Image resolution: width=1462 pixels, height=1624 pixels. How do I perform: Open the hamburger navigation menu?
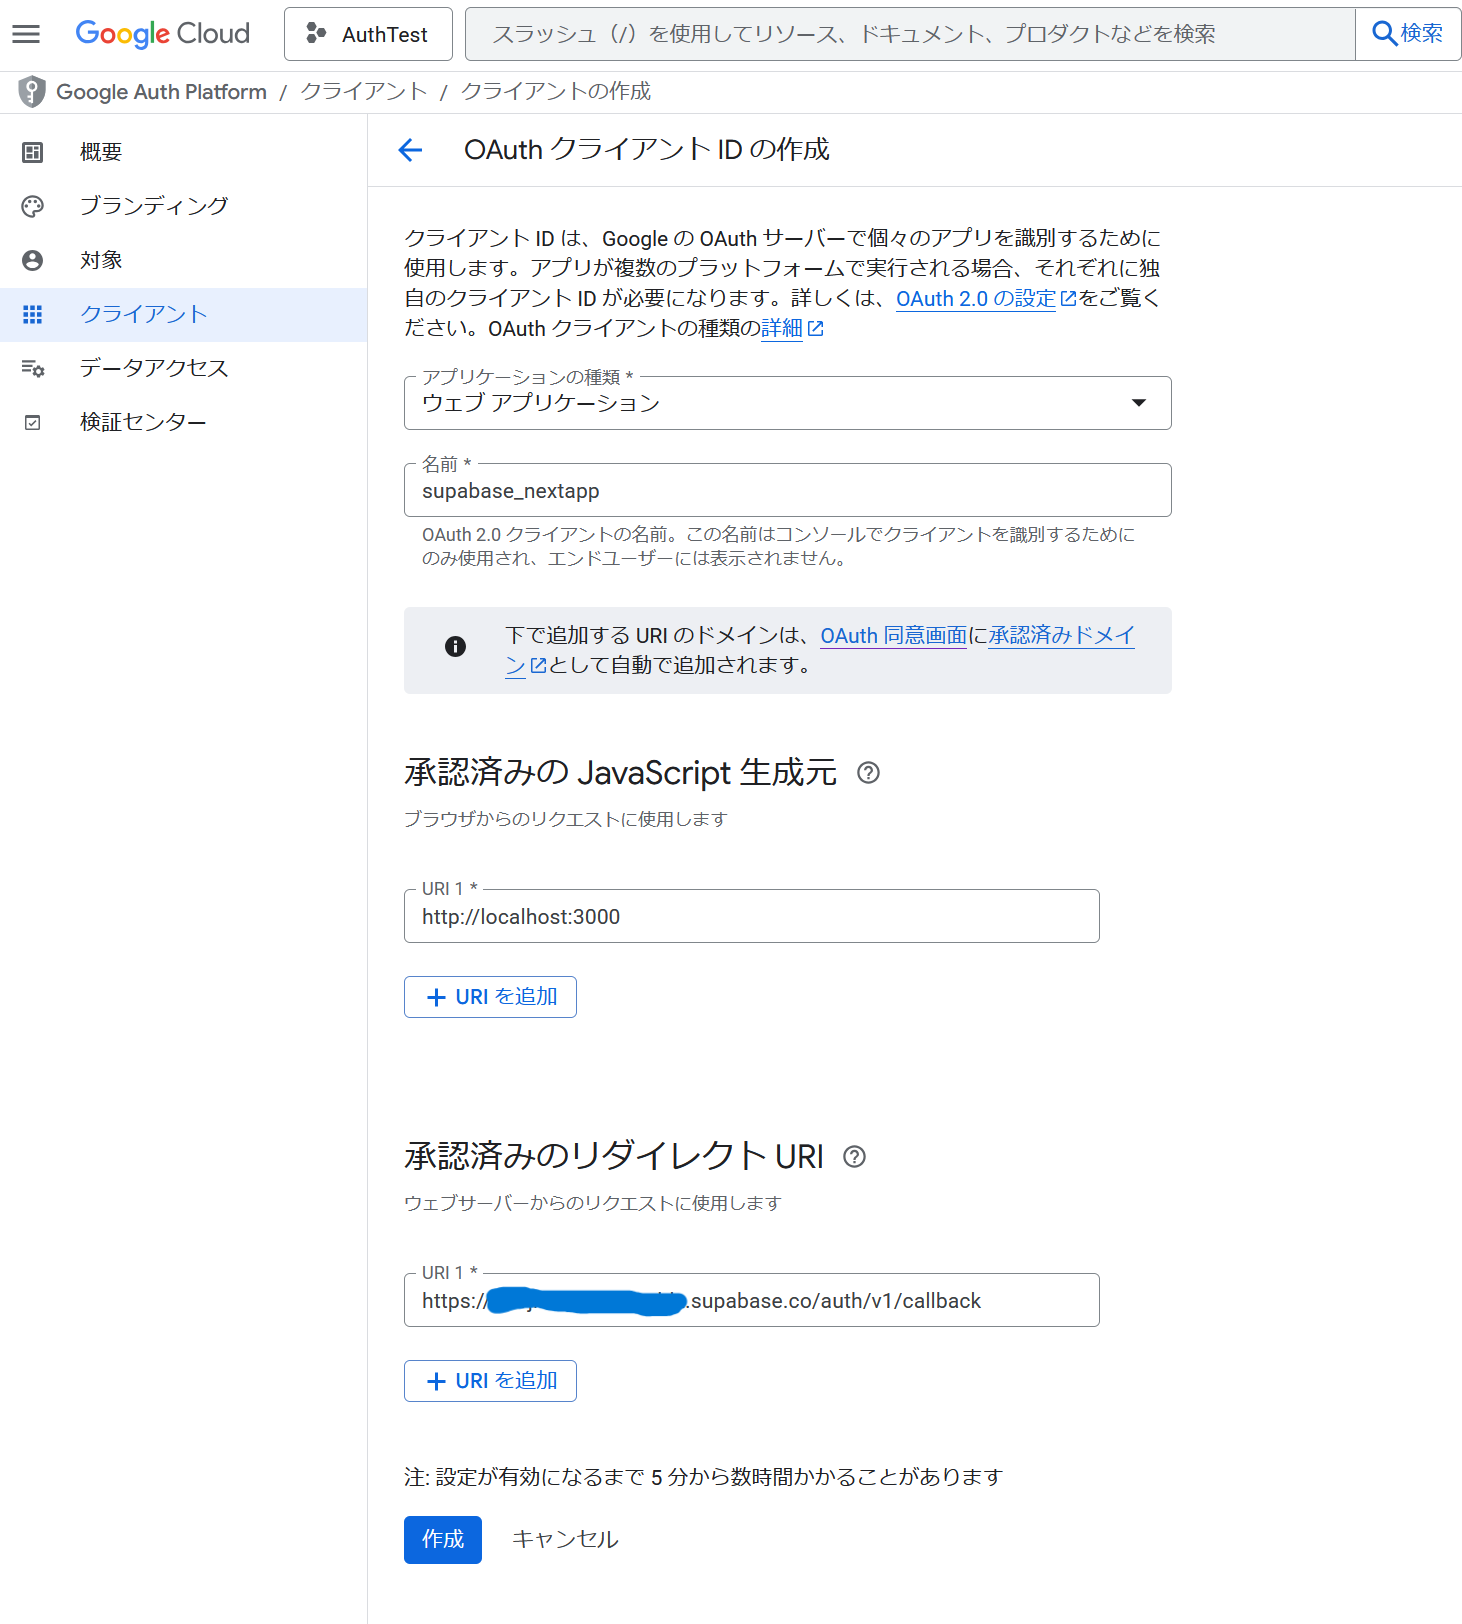coord(26,34)
